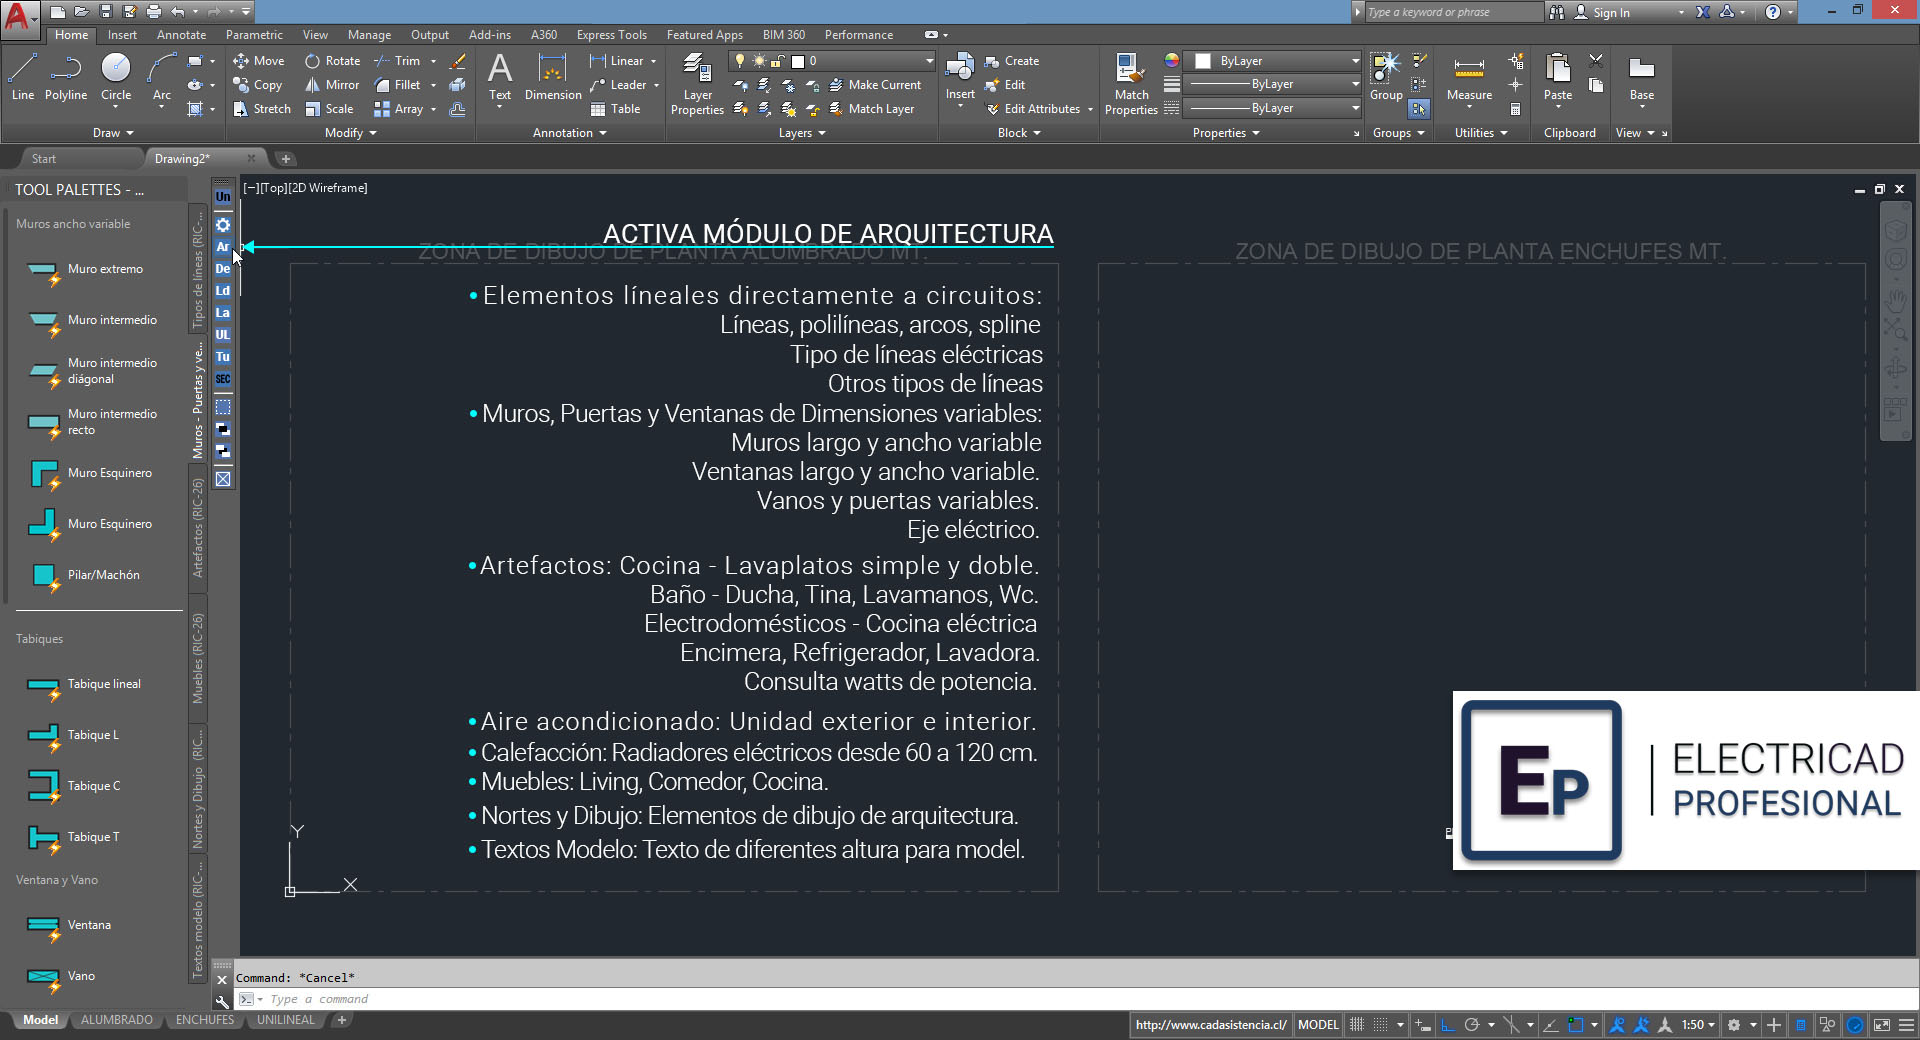Select the Circle tool
1920x1040 pixels.
(x=116, y=77)
